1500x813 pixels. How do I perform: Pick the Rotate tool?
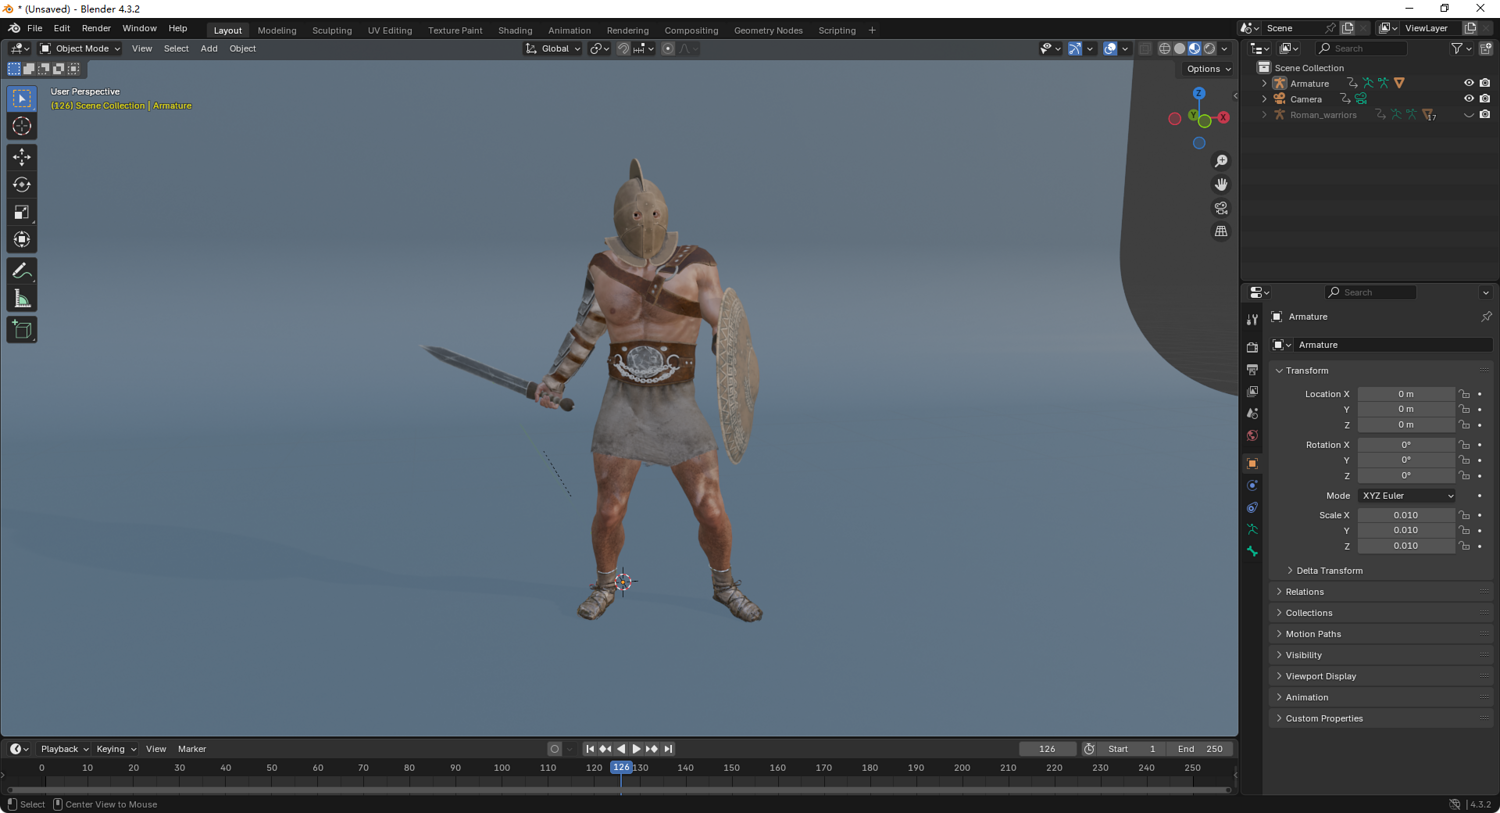click(22, 184)
